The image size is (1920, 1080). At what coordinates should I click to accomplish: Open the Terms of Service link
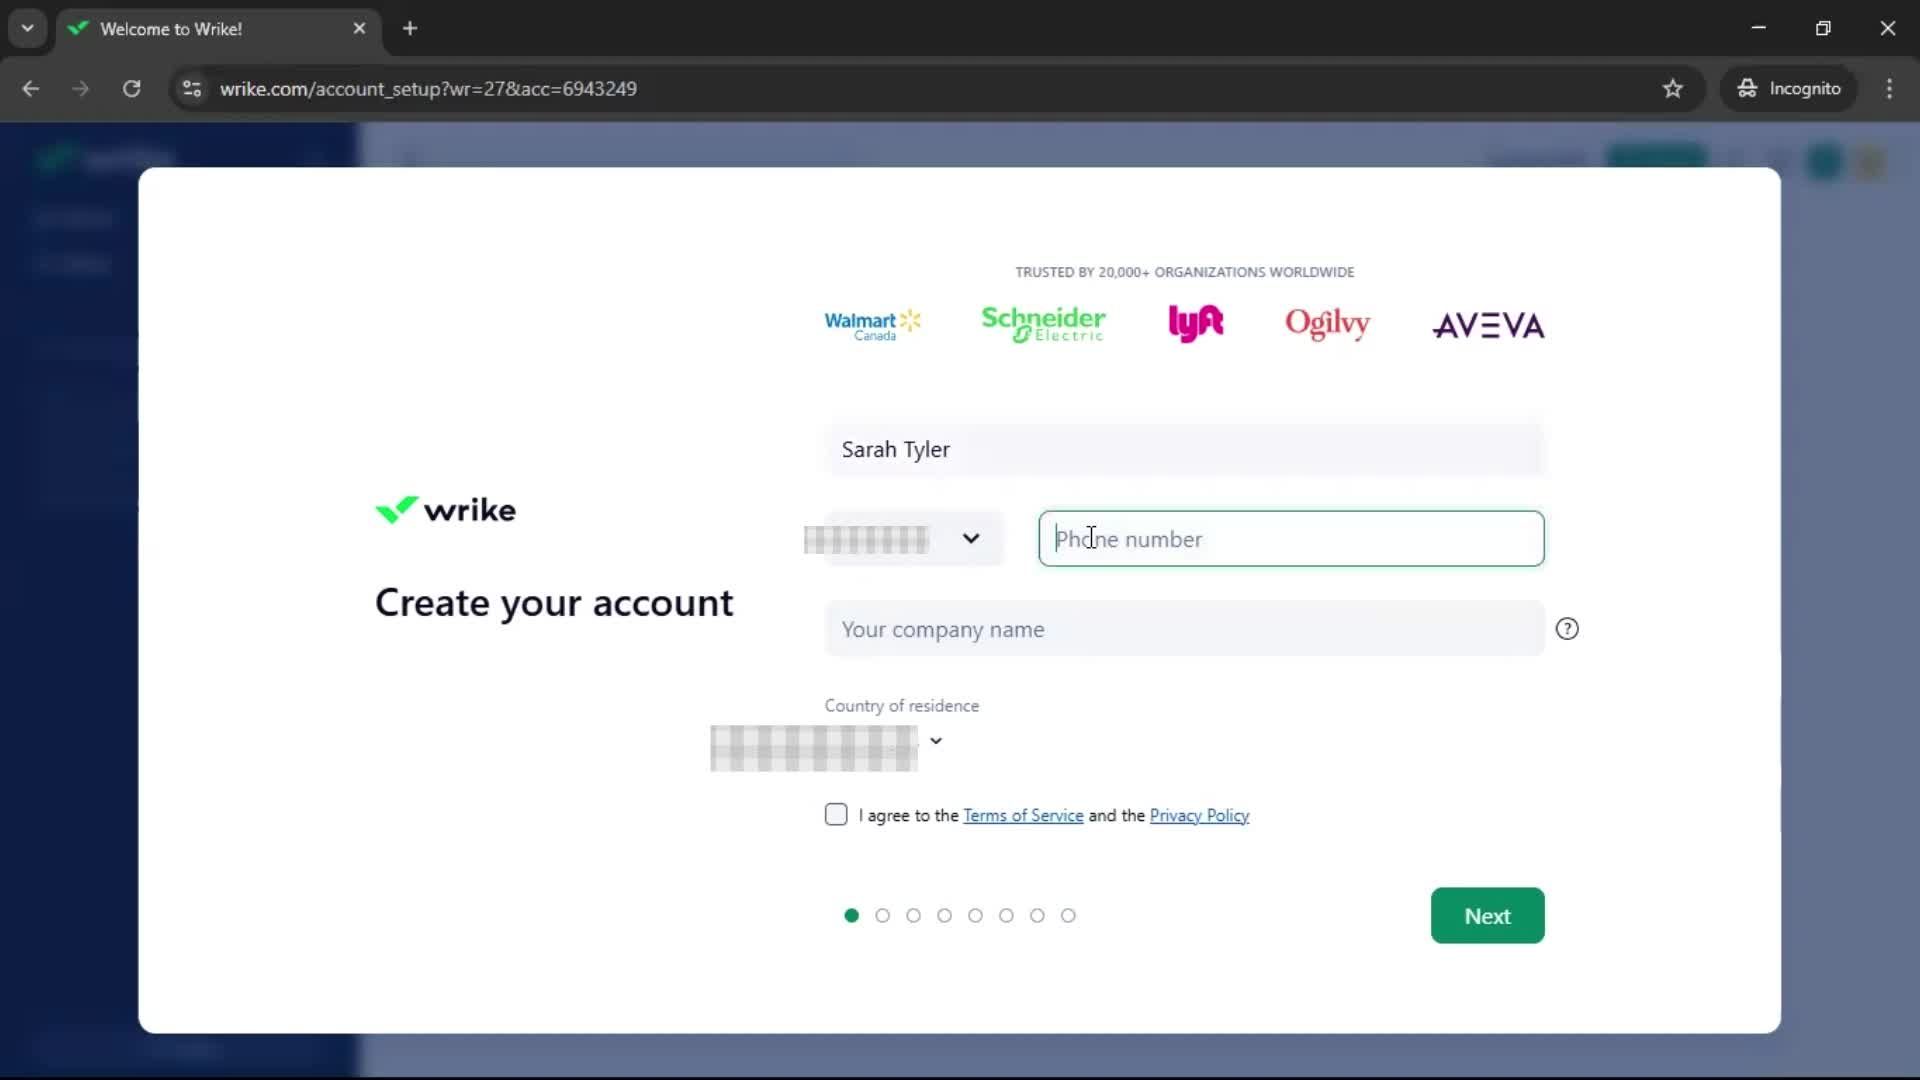pyautogui.click(x=1023, y=816)
